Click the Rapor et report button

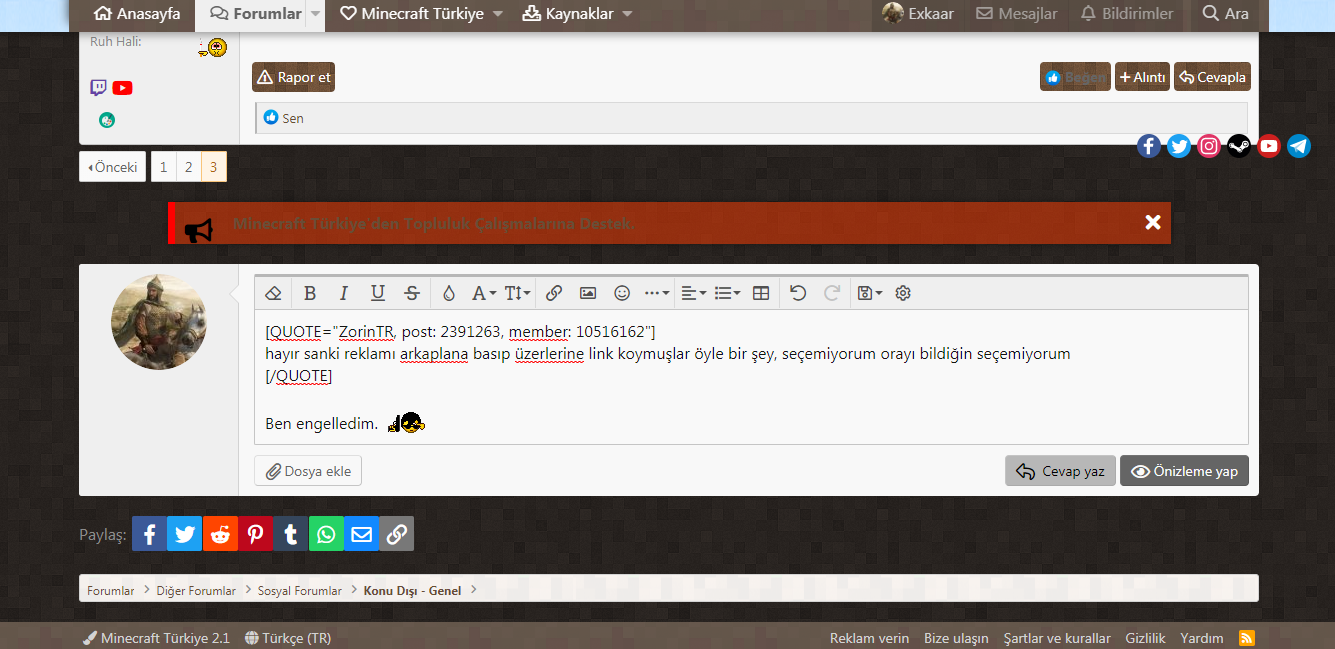click(293, 77)
